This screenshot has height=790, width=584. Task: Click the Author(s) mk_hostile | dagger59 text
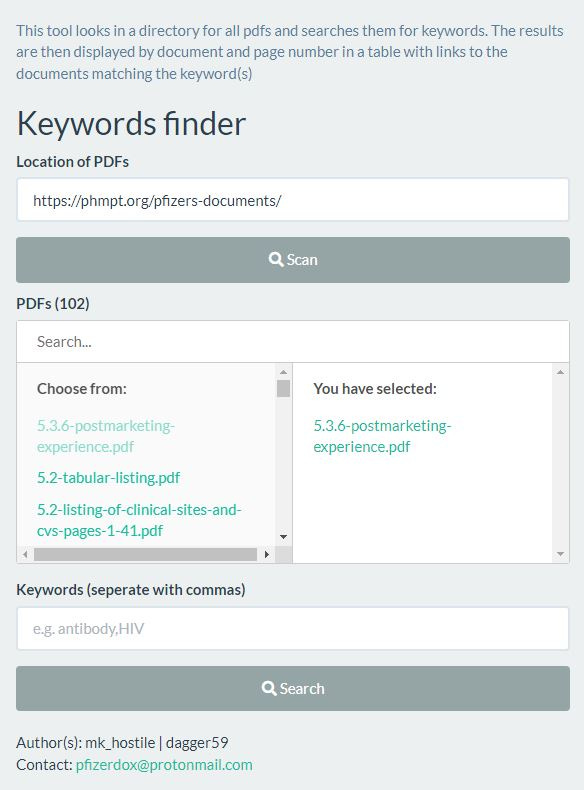(x=122, y=743)
